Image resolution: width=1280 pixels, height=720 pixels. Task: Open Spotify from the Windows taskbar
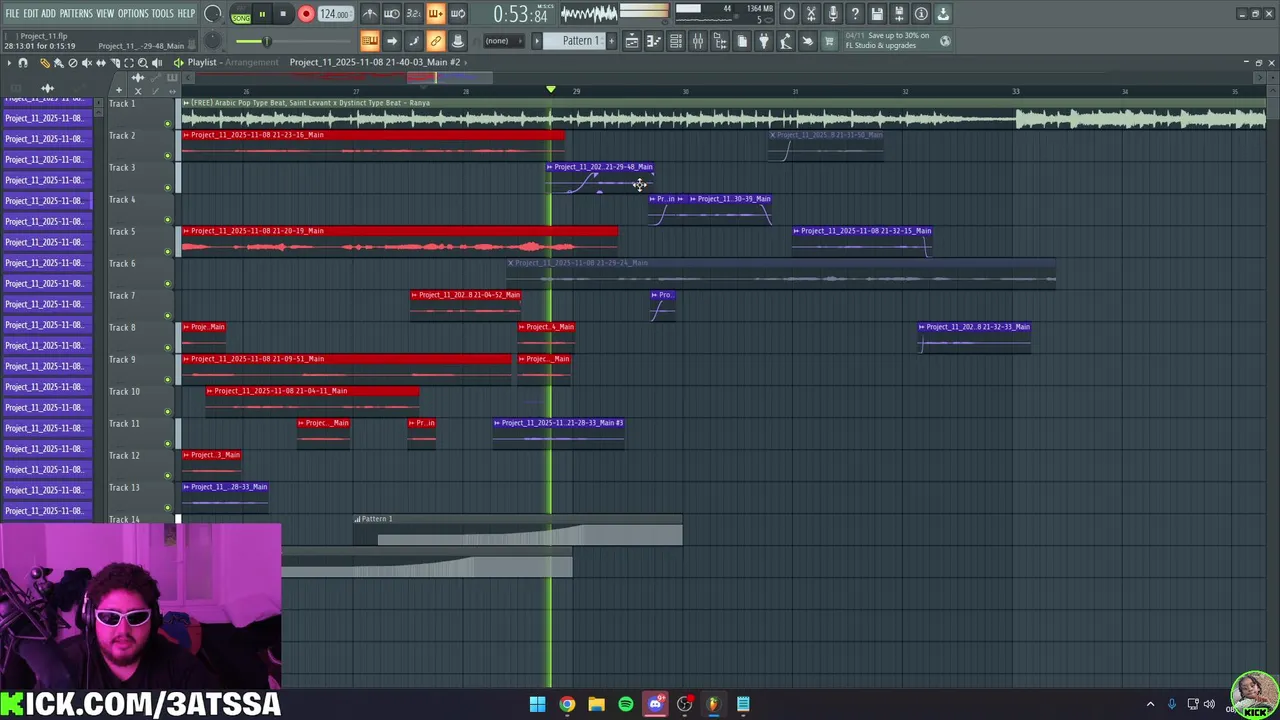[626, 704]
